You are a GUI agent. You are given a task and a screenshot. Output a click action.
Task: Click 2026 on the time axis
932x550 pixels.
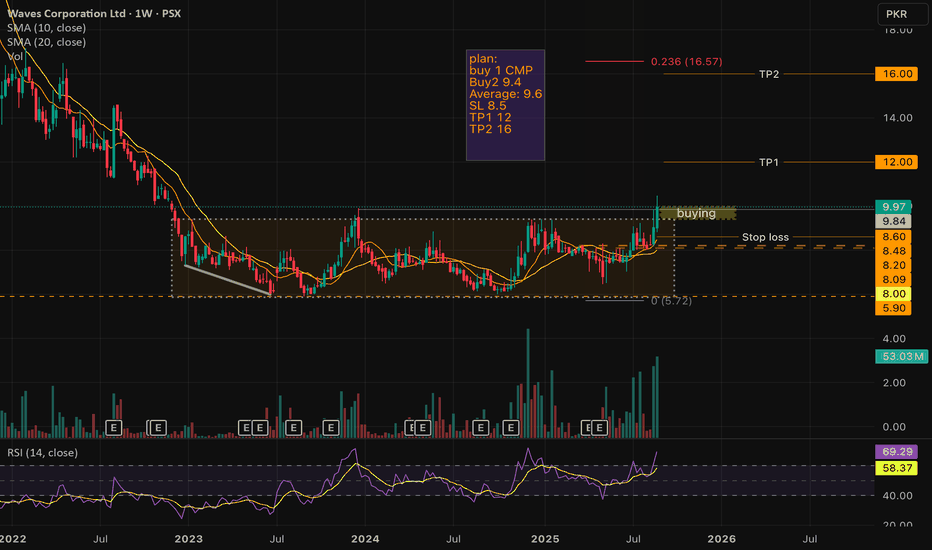721,539
